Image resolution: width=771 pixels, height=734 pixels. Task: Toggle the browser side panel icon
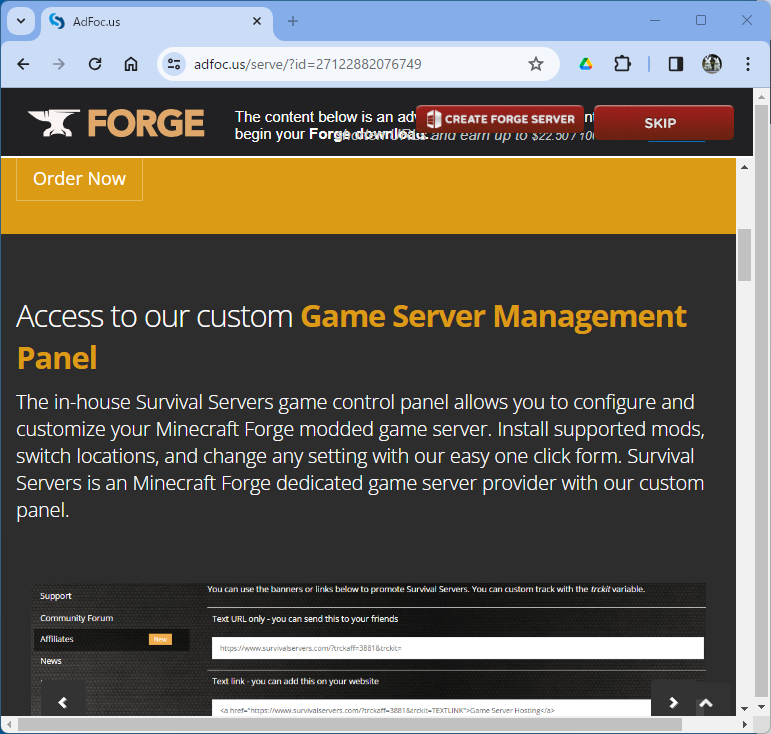point(676,64)
